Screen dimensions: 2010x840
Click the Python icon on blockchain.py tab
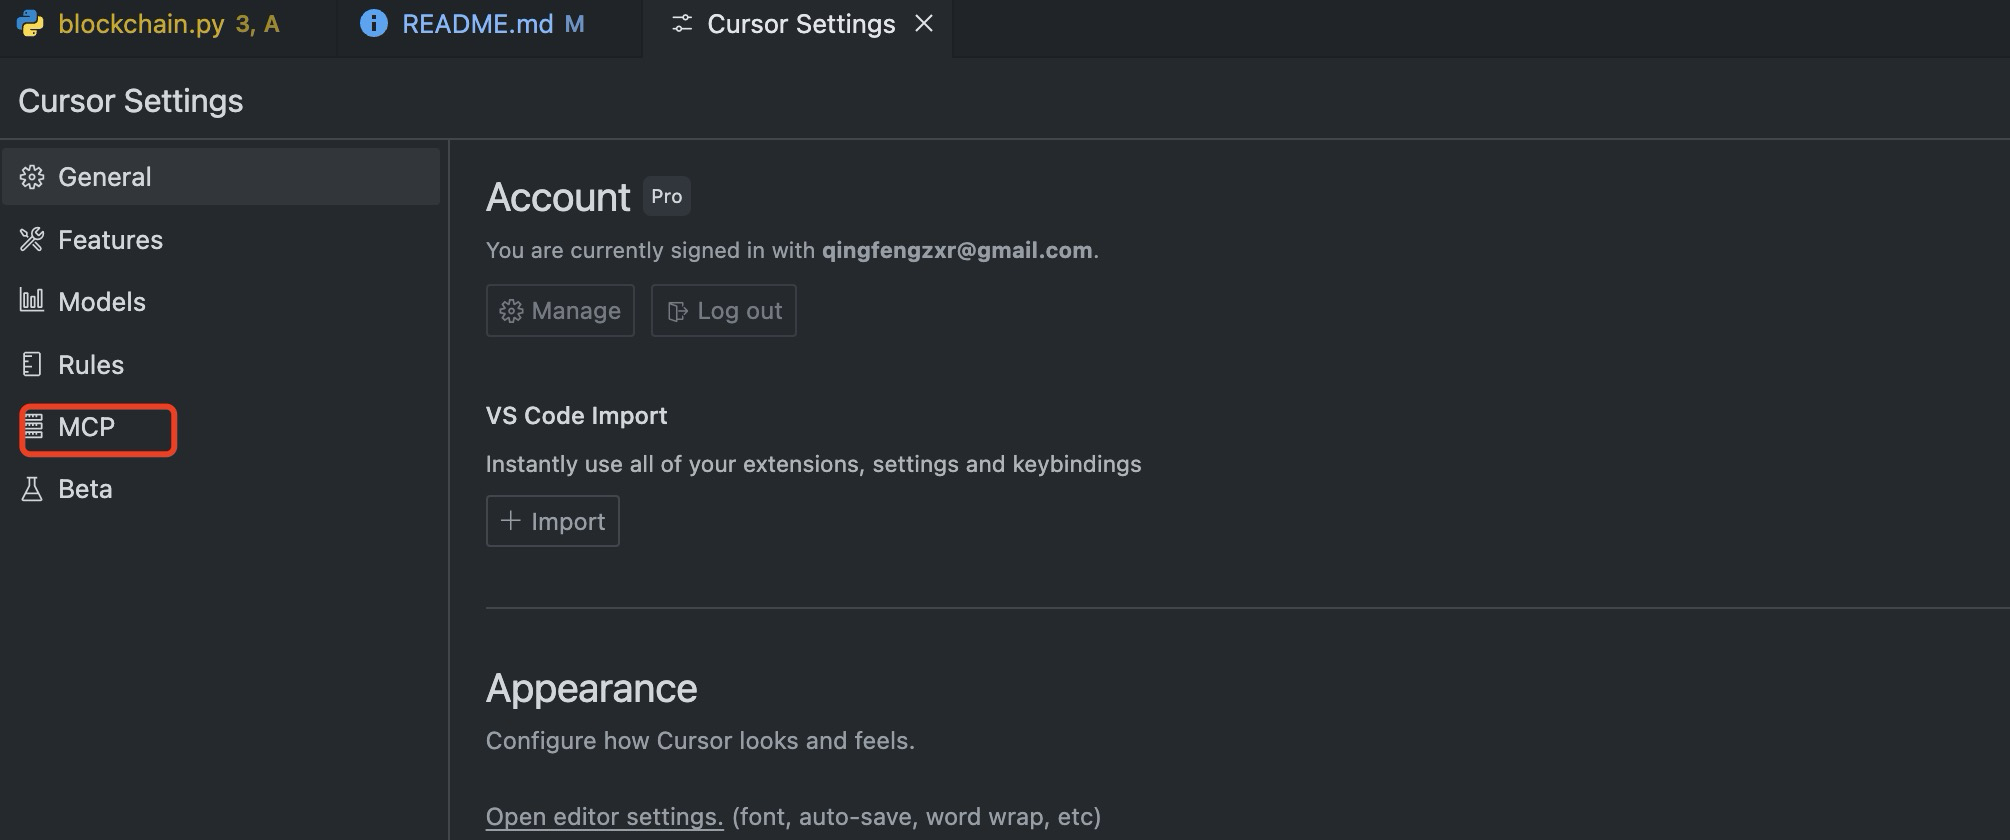30,23
